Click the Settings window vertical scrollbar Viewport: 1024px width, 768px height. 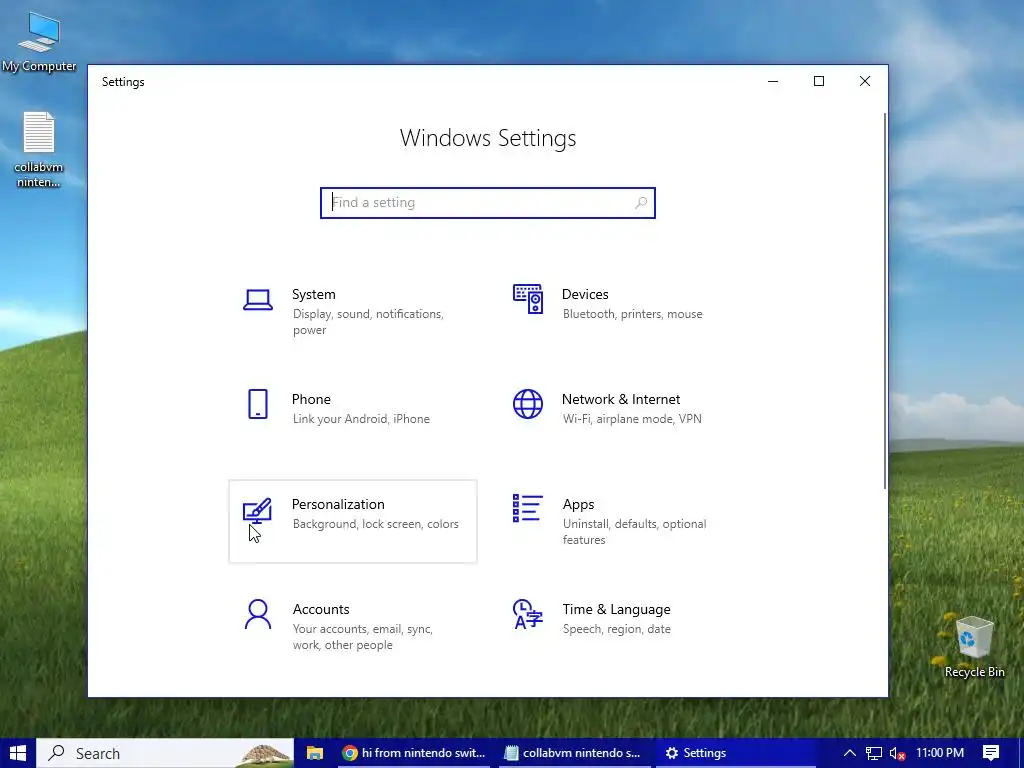click(x=885, y=300)
